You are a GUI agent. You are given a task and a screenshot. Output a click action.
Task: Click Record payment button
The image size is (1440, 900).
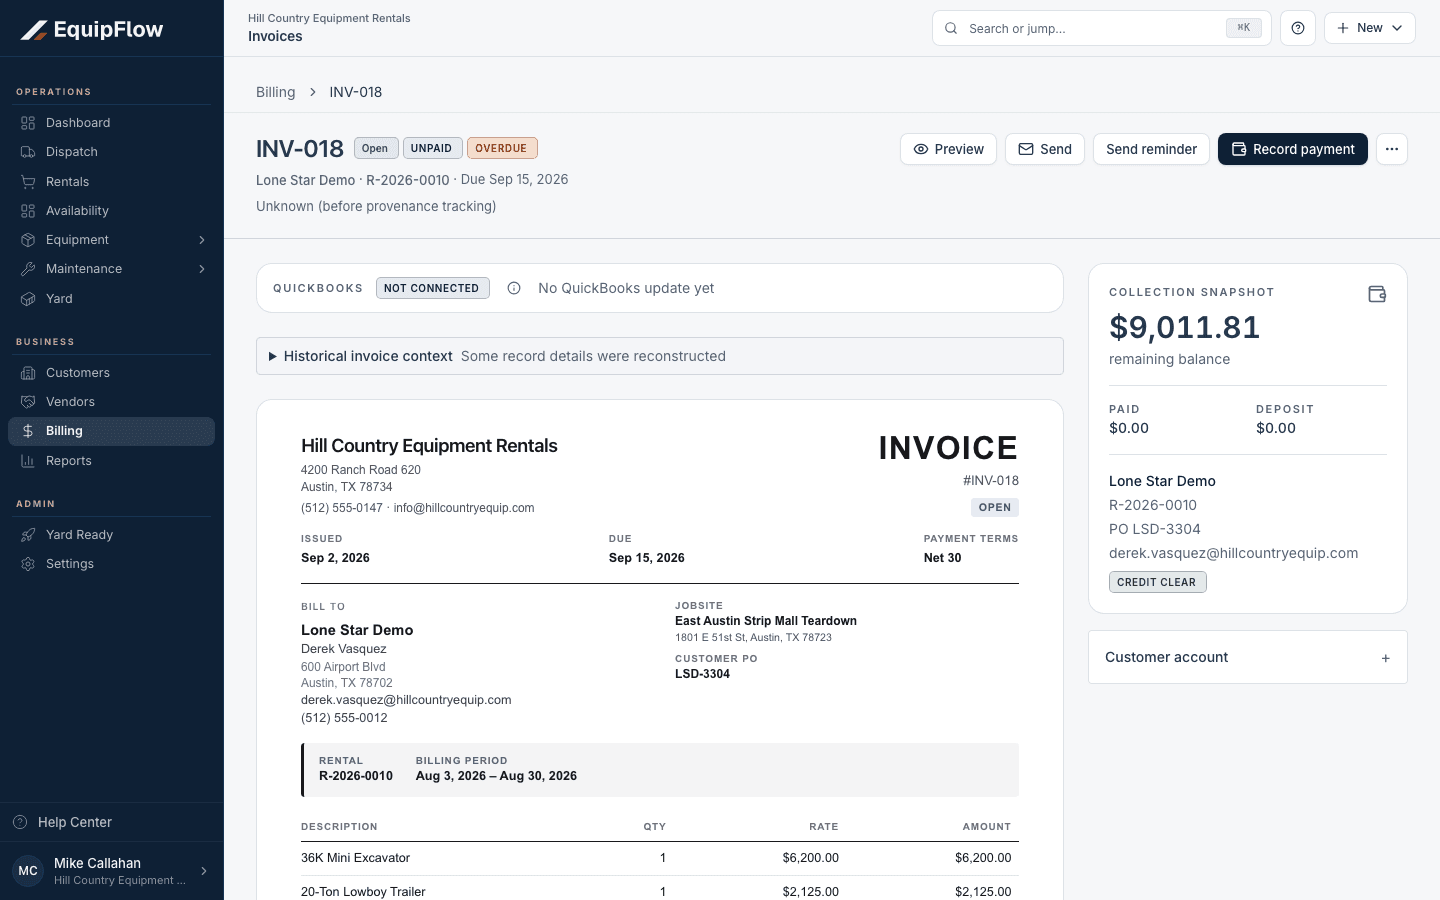pos(1293,149)
